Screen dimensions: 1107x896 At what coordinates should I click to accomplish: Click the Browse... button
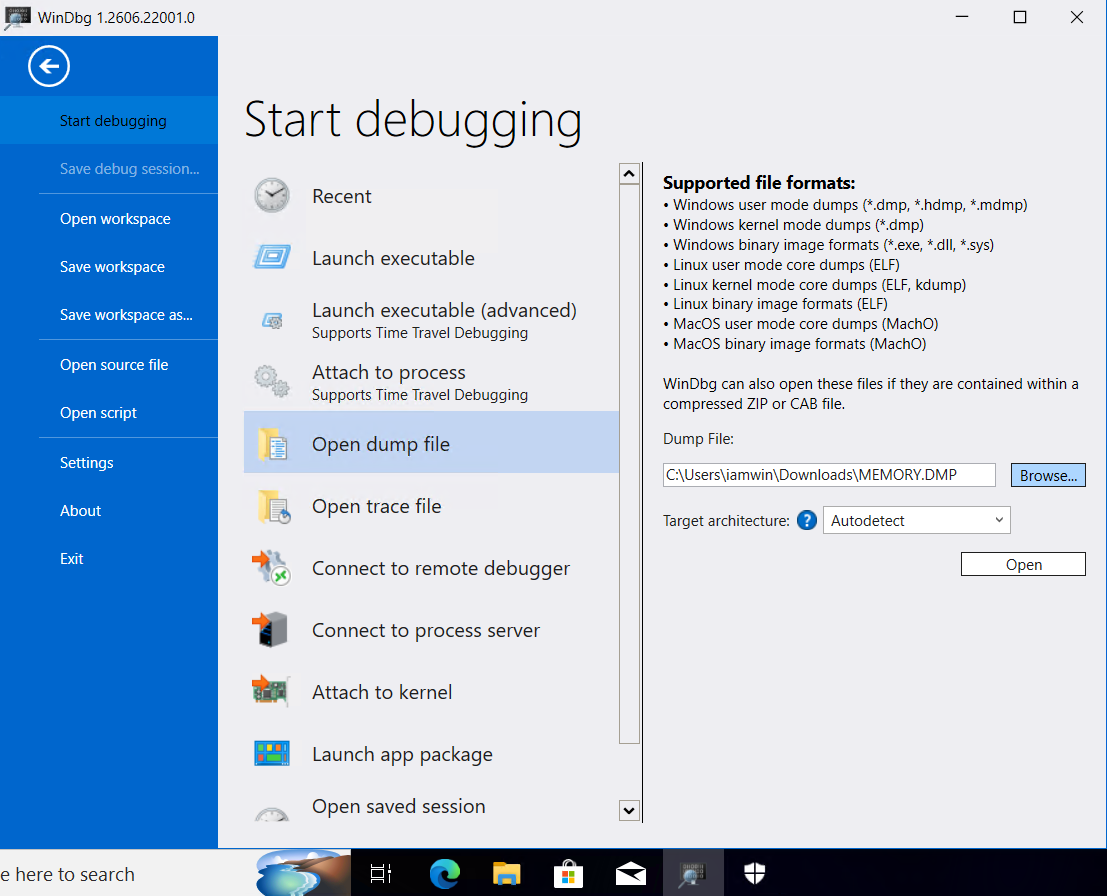(1048, 475)
